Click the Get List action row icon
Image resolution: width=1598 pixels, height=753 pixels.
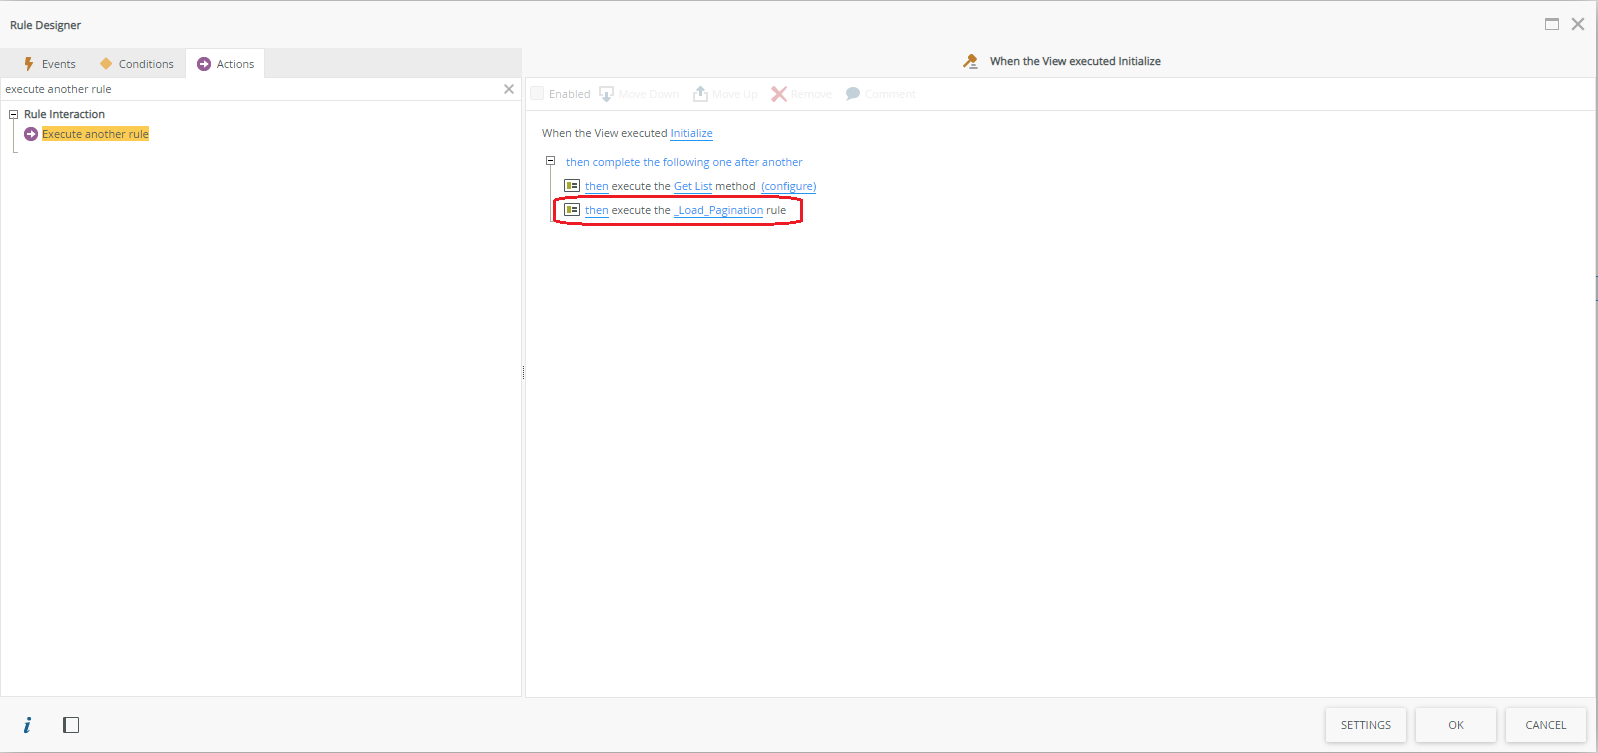pyautogui.click(x=572, y=186)
